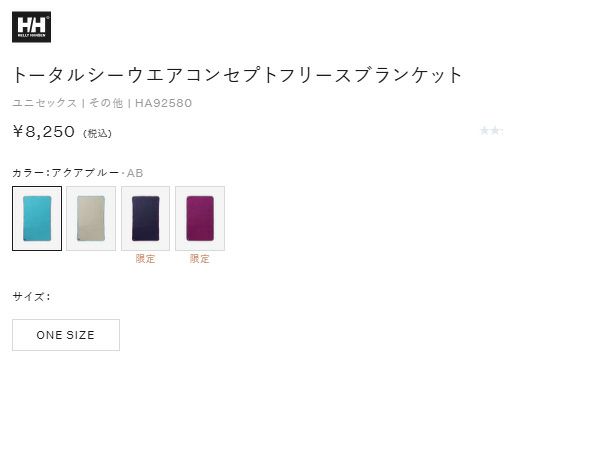Select the ONE SIZE option
Screen dimensions: 600x450
coord(66,335)
